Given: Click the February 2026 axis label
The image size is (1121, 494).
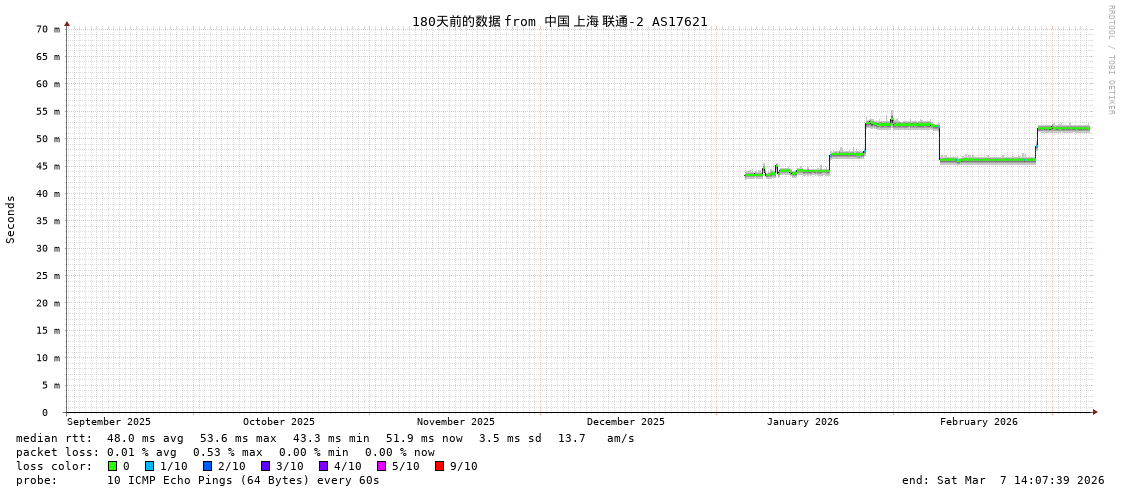Looking at the screenshot, I should pyautogui.click(x=978, y=422).
